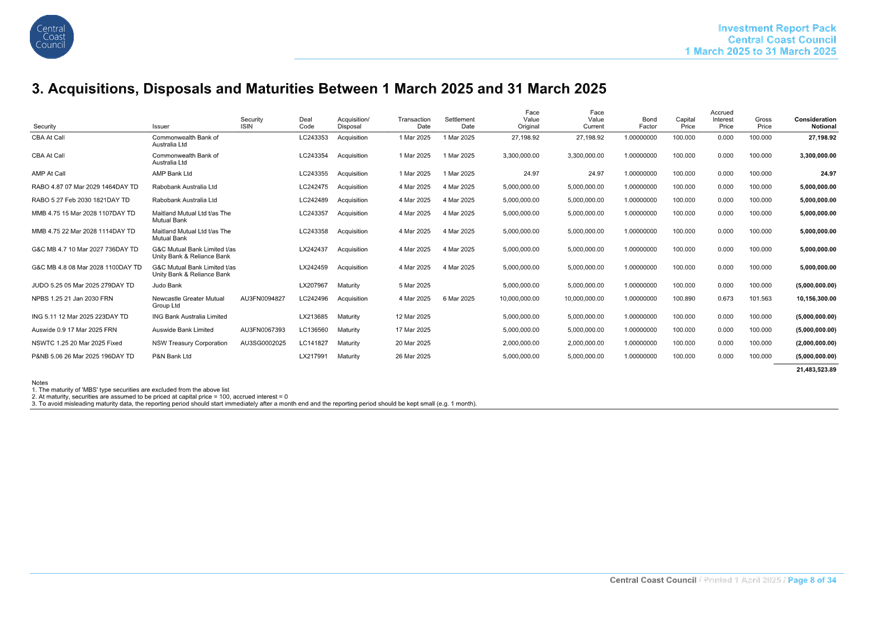Select 'JUDO 5.25 05 Mar 2025 279DAY TD' security

tap(83, 286)
